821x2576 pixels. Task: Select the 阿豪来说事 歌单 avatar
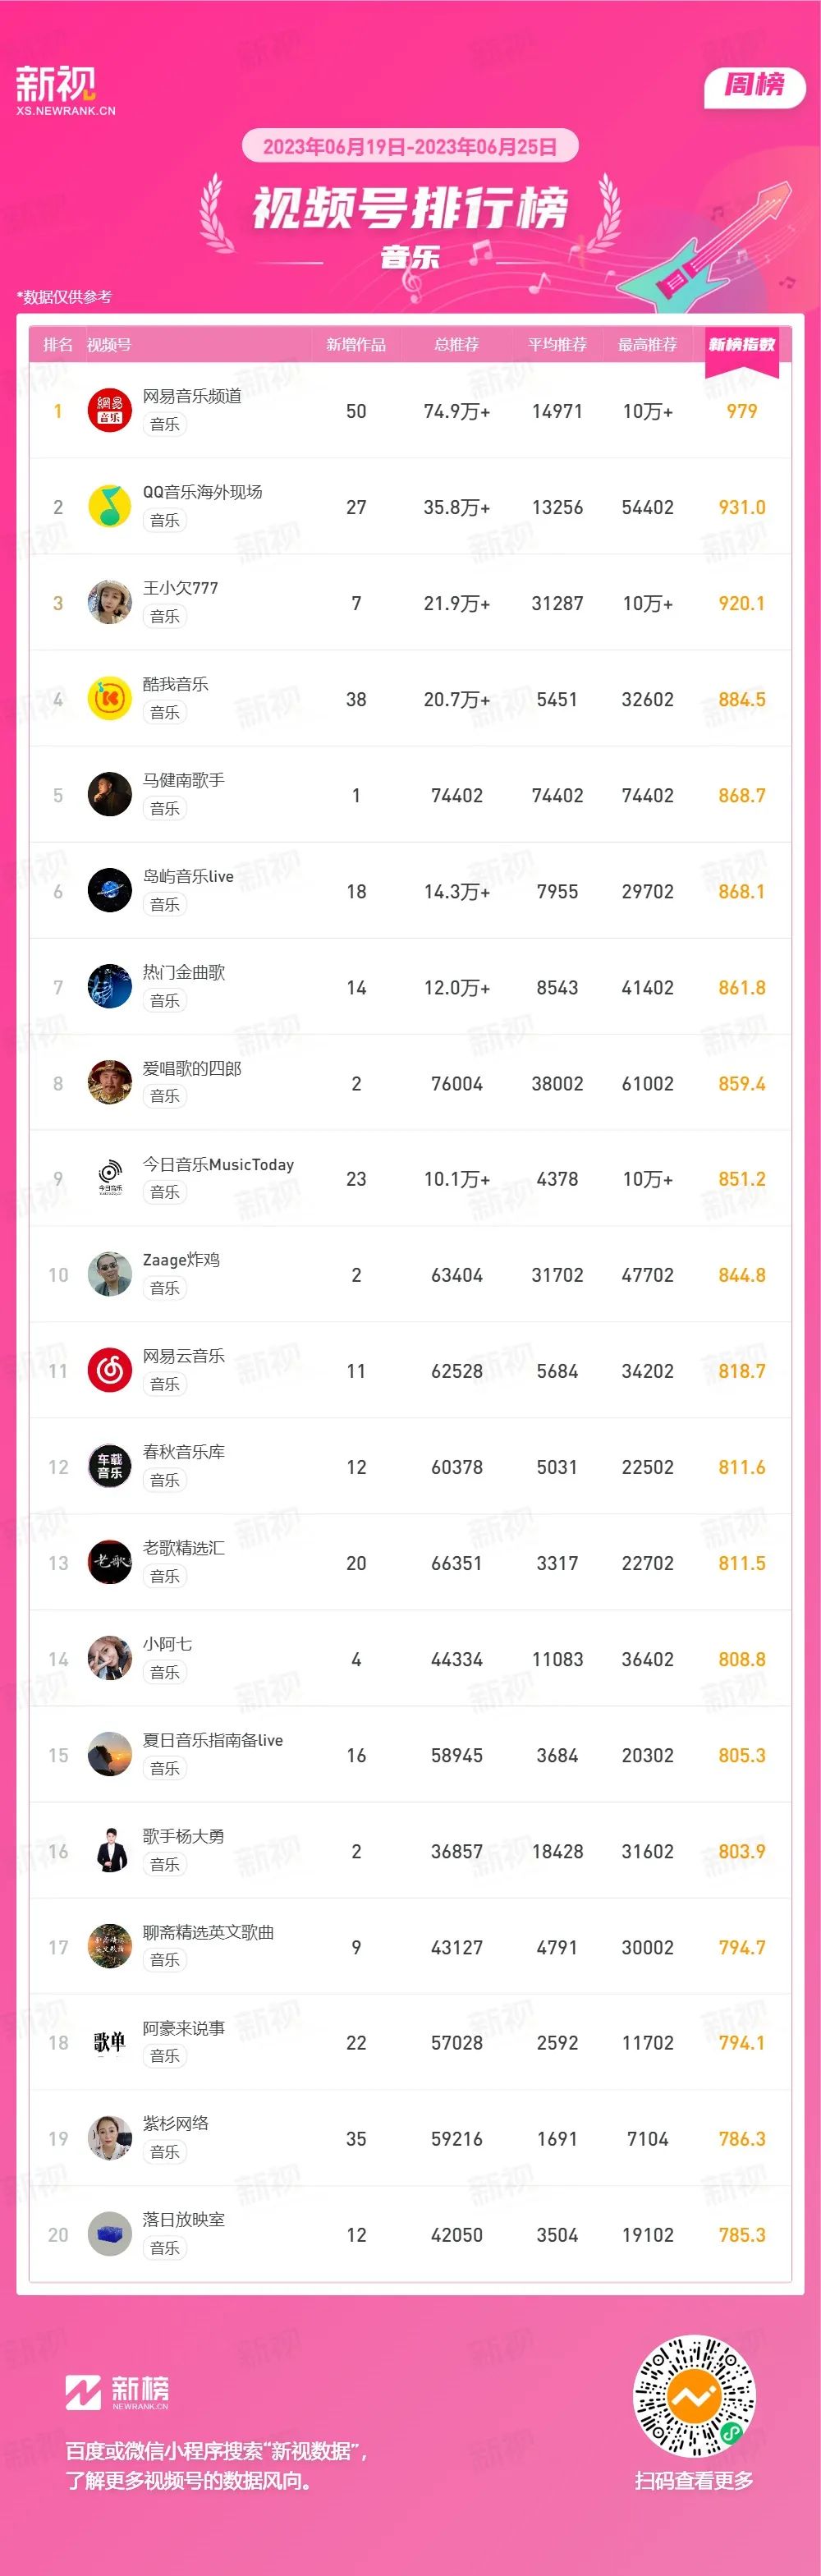point(110,2042)
